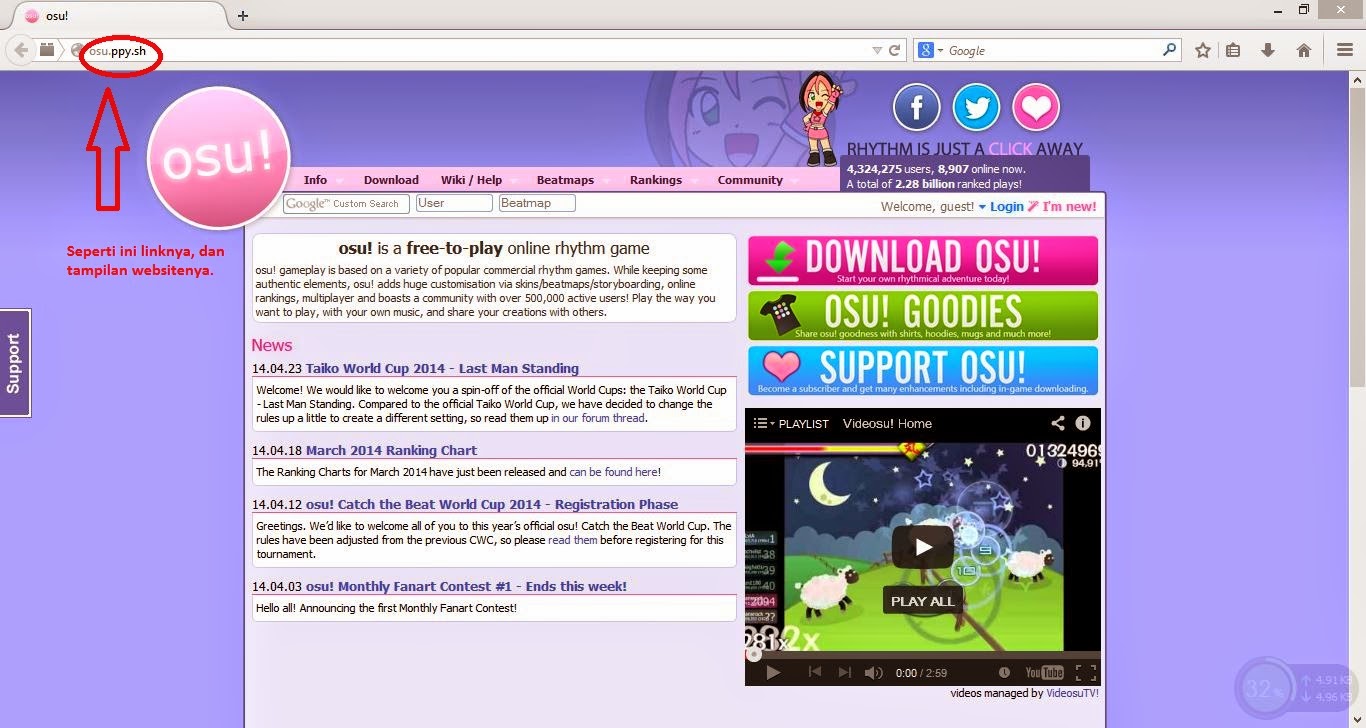The width and height of the screenshot is (1366, 728).
Task: Focus the User search field
Action: click(454, 203)
